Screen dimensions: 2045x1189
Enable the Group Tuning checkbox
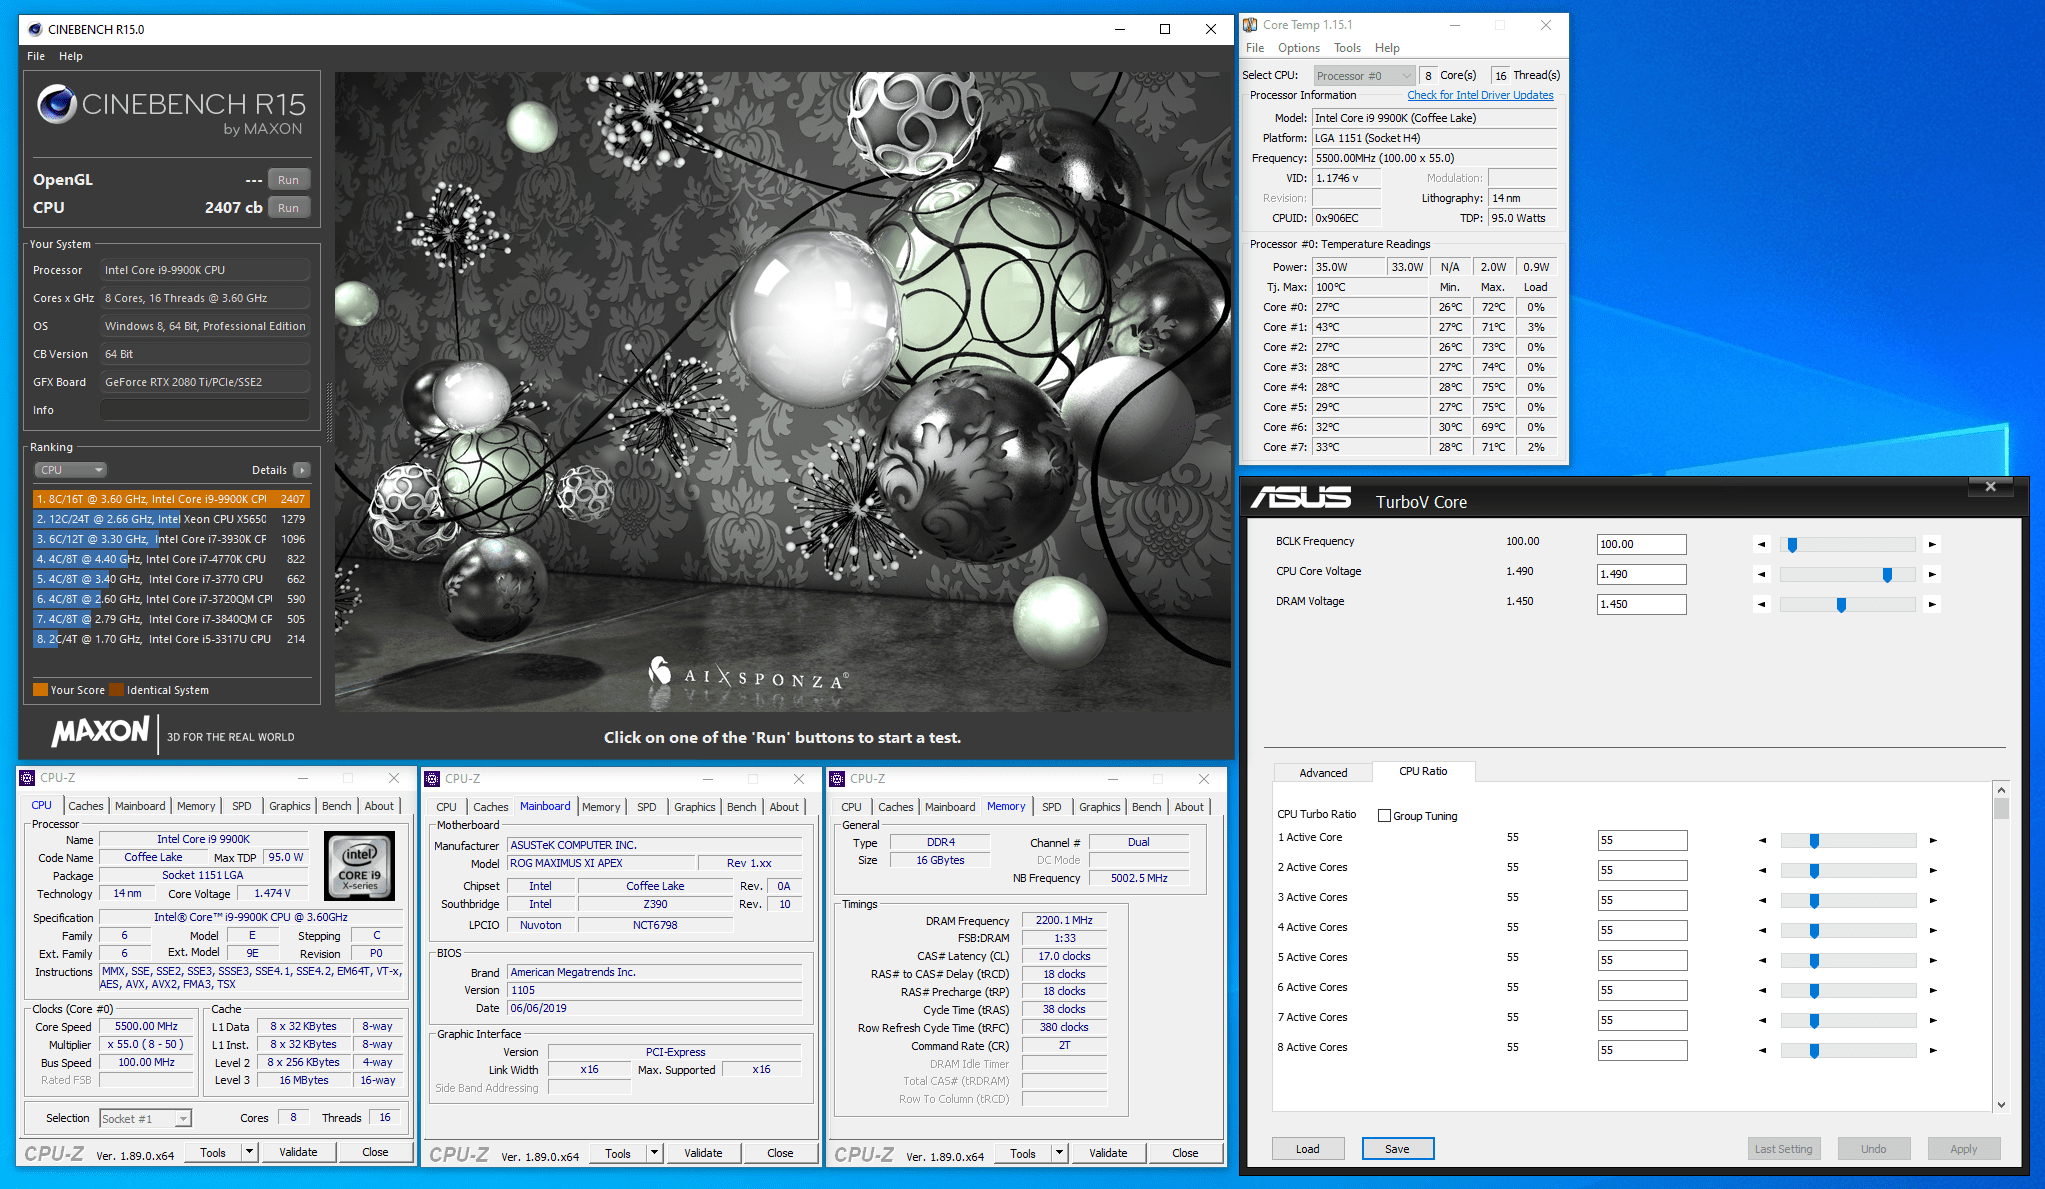pos(1384,816)
